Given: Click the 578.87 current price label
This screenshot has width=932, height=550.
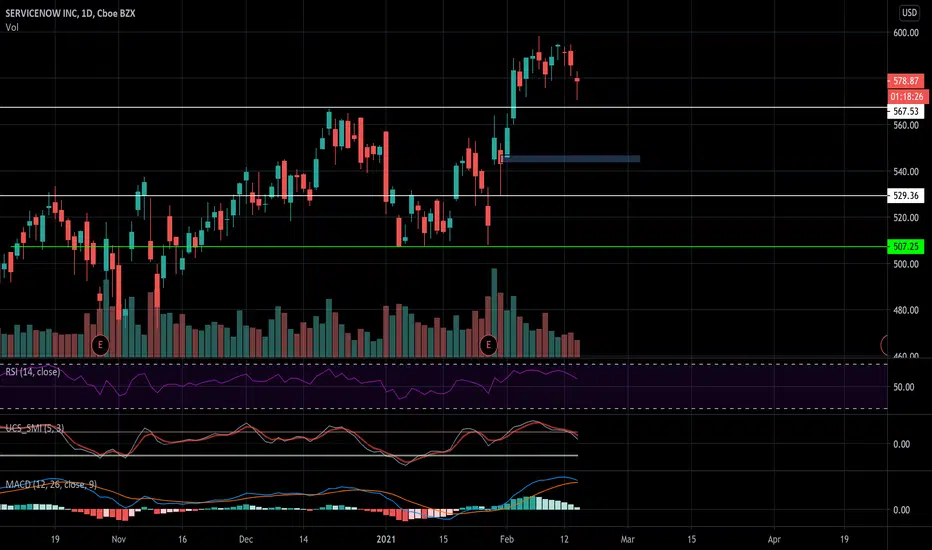Looking at the screenshot, I should coord(906,81).
